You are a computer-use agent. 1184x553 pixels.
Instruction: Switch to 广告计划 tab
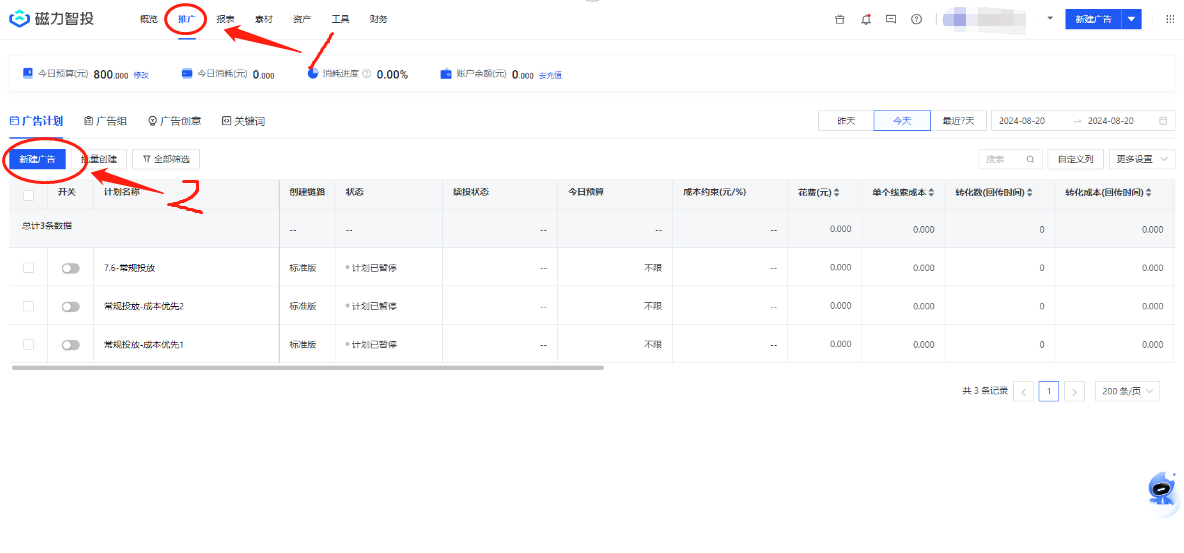36,121
